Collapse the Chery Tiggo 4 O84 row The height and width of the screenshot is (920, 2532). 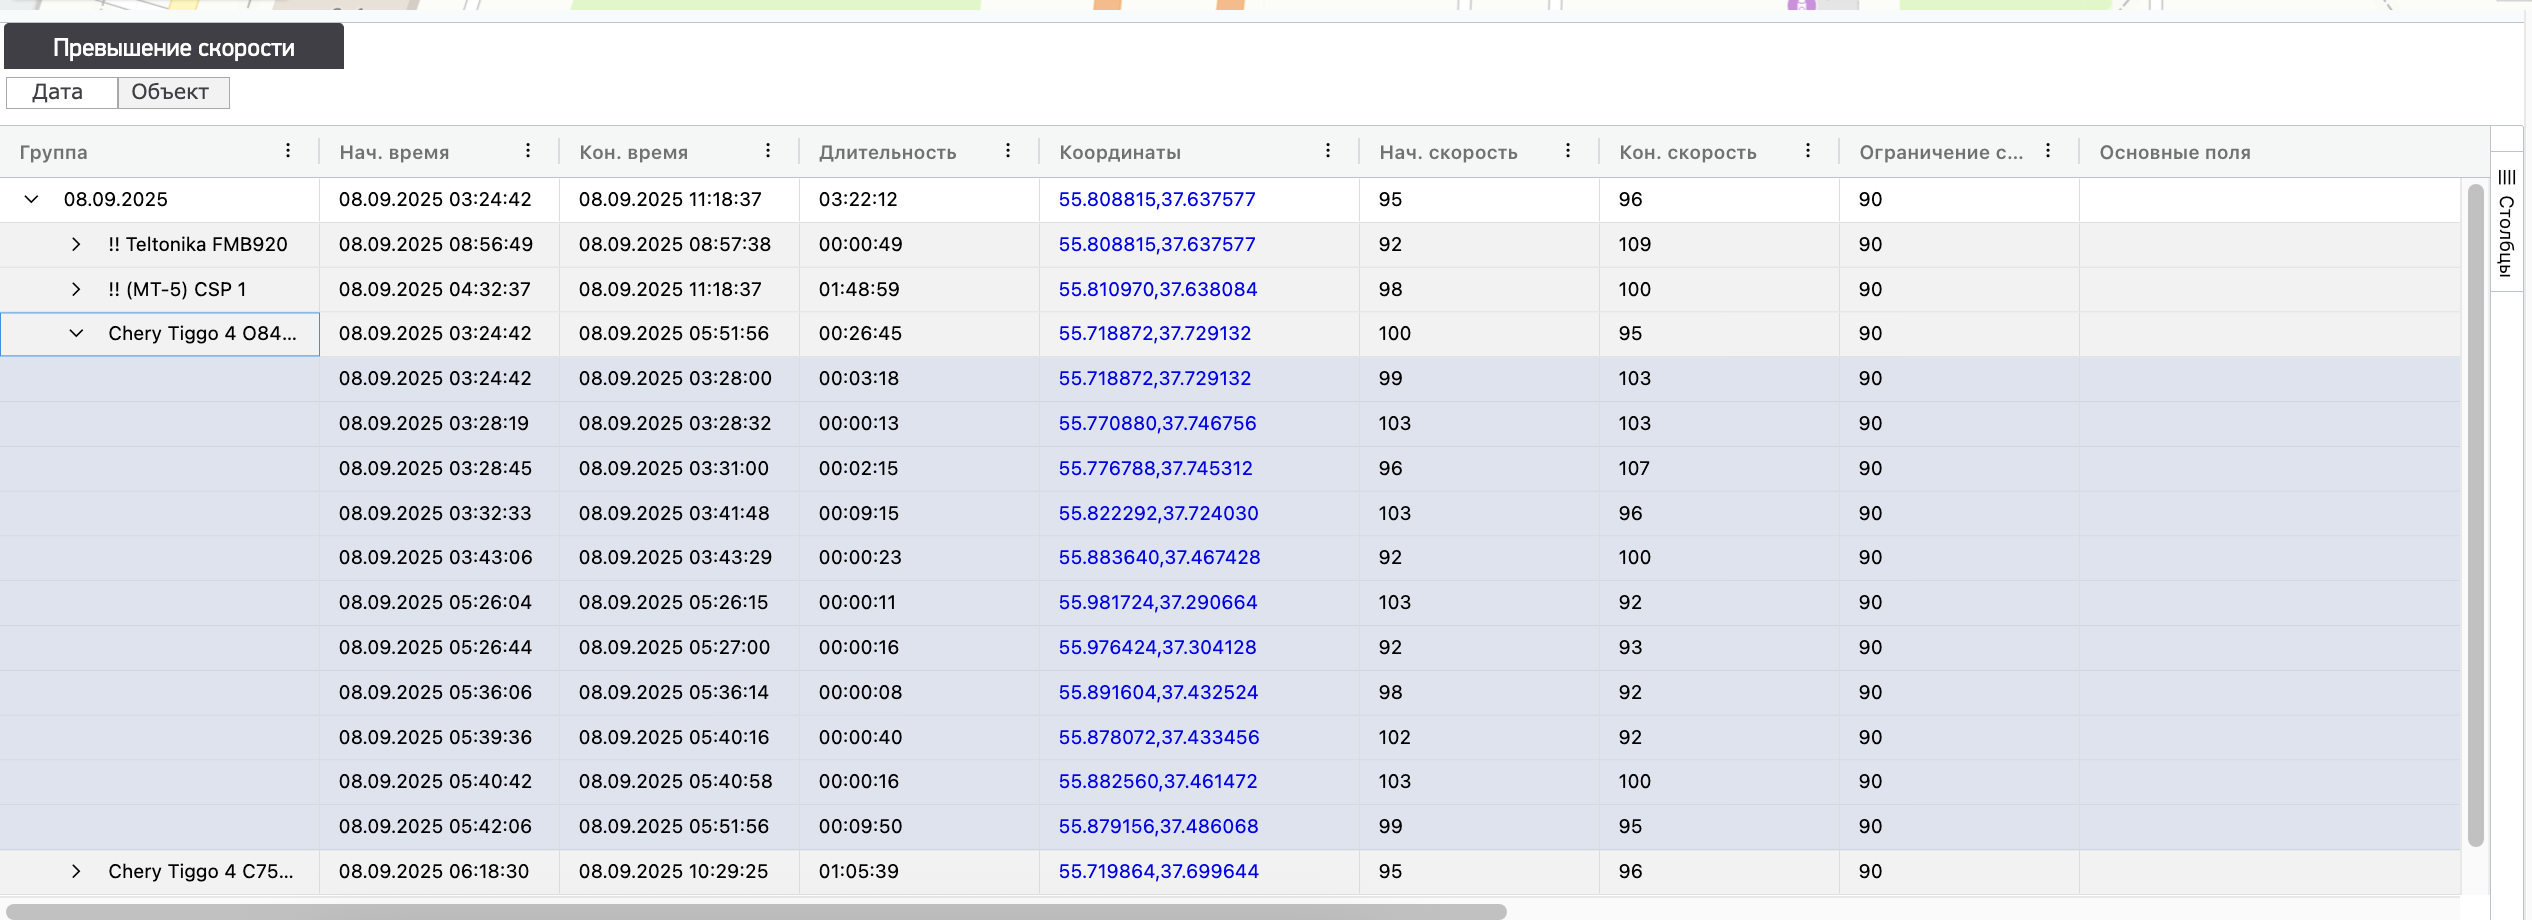(76, 333)
